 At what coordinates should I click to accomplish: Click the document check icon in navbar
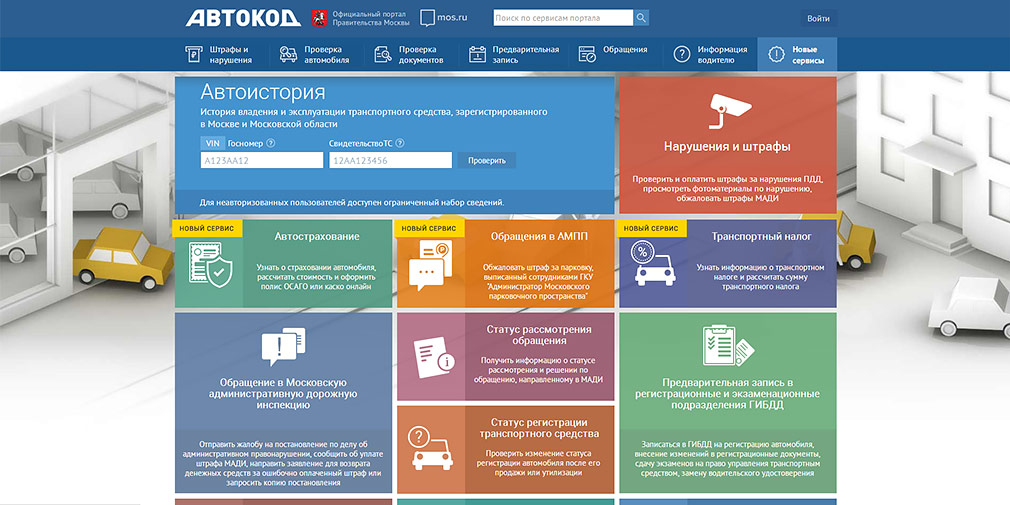(x=383, y=55)
